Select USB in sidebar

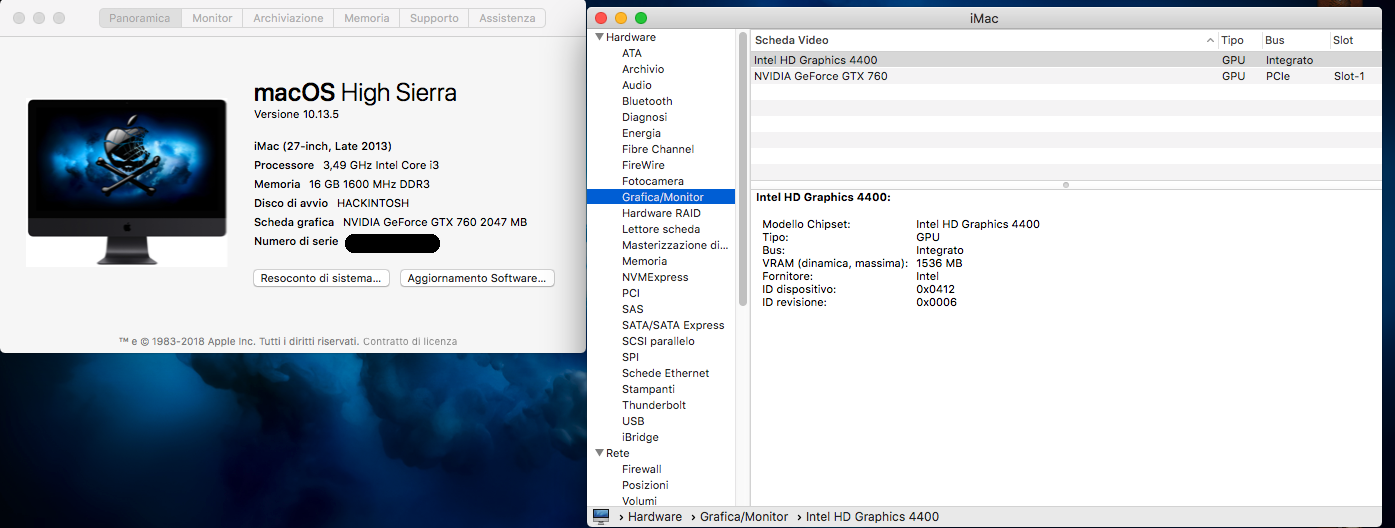point(633,421)
